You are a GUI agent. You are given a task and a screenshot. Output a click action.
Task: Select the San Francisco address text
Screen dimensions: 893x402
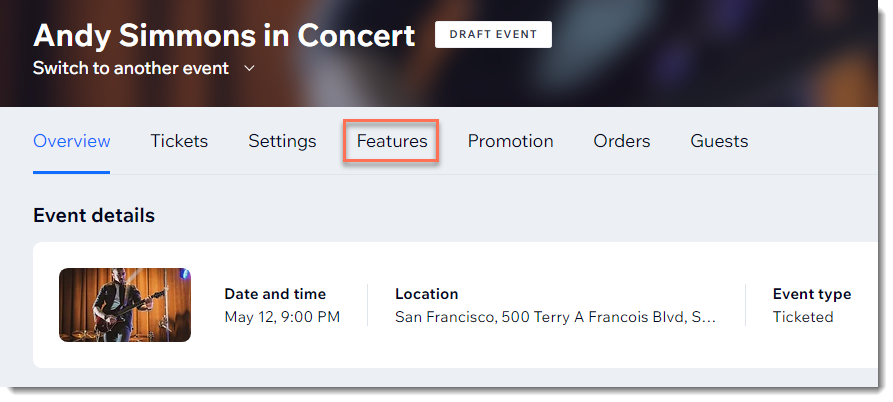coord(555,317)
